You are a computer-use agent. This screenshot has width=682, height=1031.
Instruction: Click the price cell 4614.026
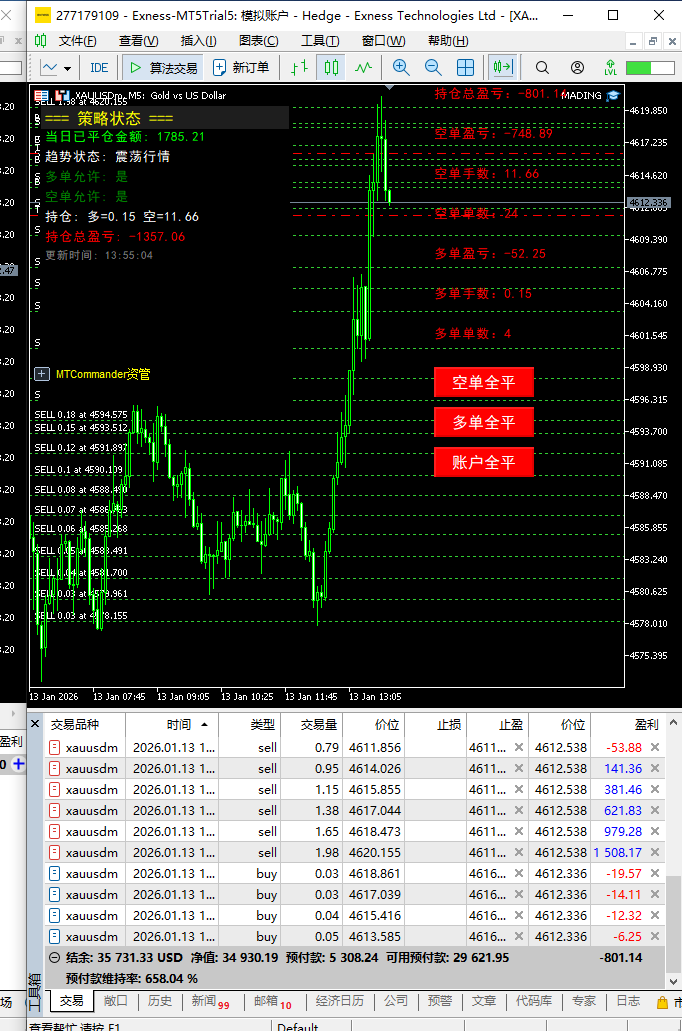pos(374,768)
